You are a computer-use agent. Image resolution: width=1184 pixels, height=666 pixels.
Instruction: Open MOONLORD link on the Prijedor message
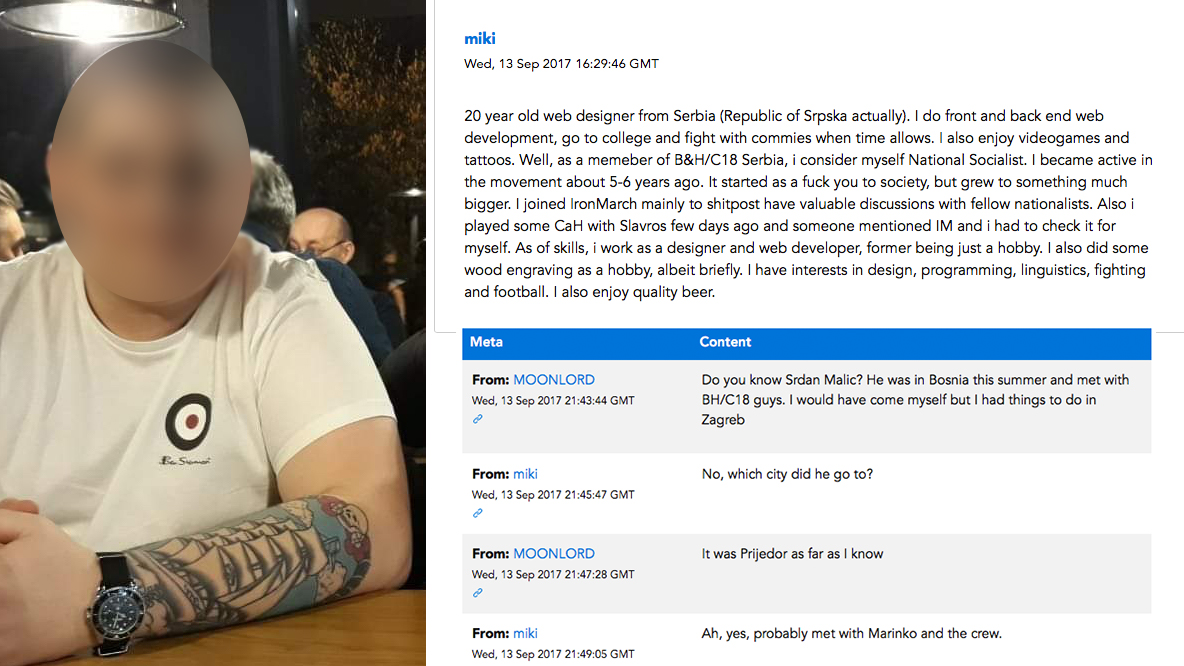pyautogui.click(x=554, y=554)
